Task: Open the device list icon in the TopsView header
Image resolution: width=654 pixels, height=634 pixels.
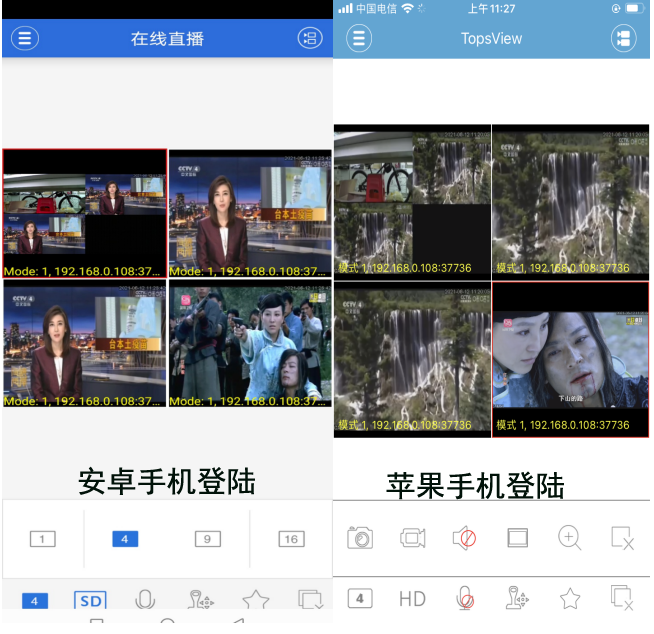Action: [623, 39]
